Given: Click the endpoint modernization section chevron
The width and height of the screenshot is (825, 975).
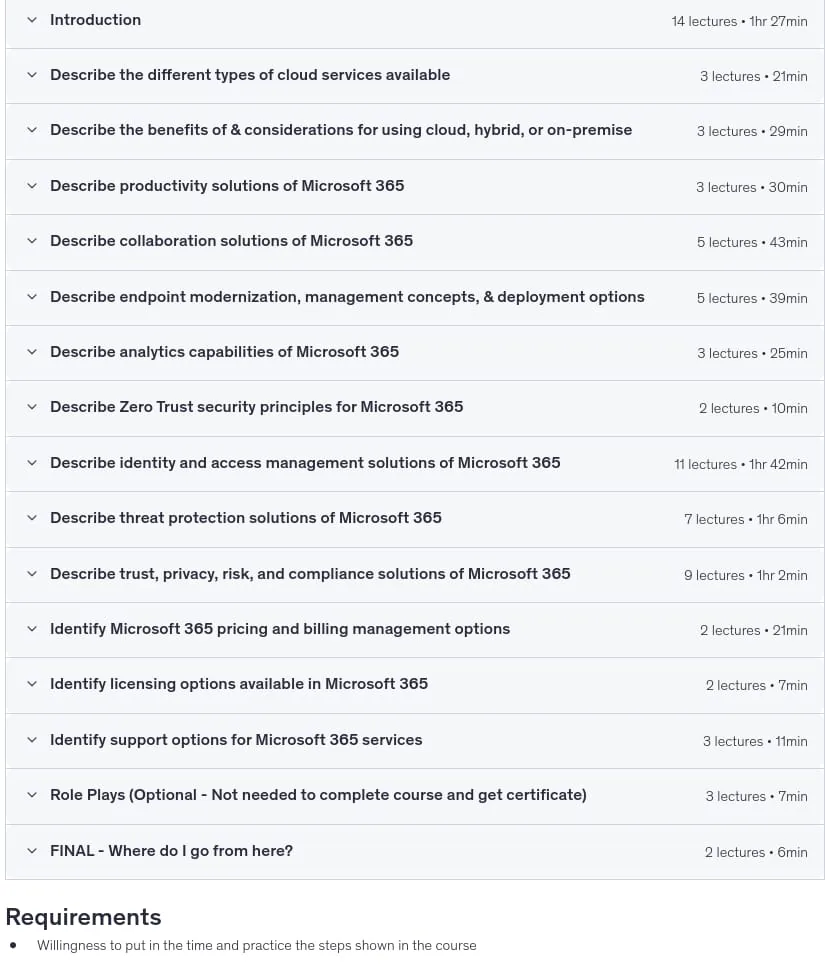Looking at the screenshot, I should click(x=32, y=297).
